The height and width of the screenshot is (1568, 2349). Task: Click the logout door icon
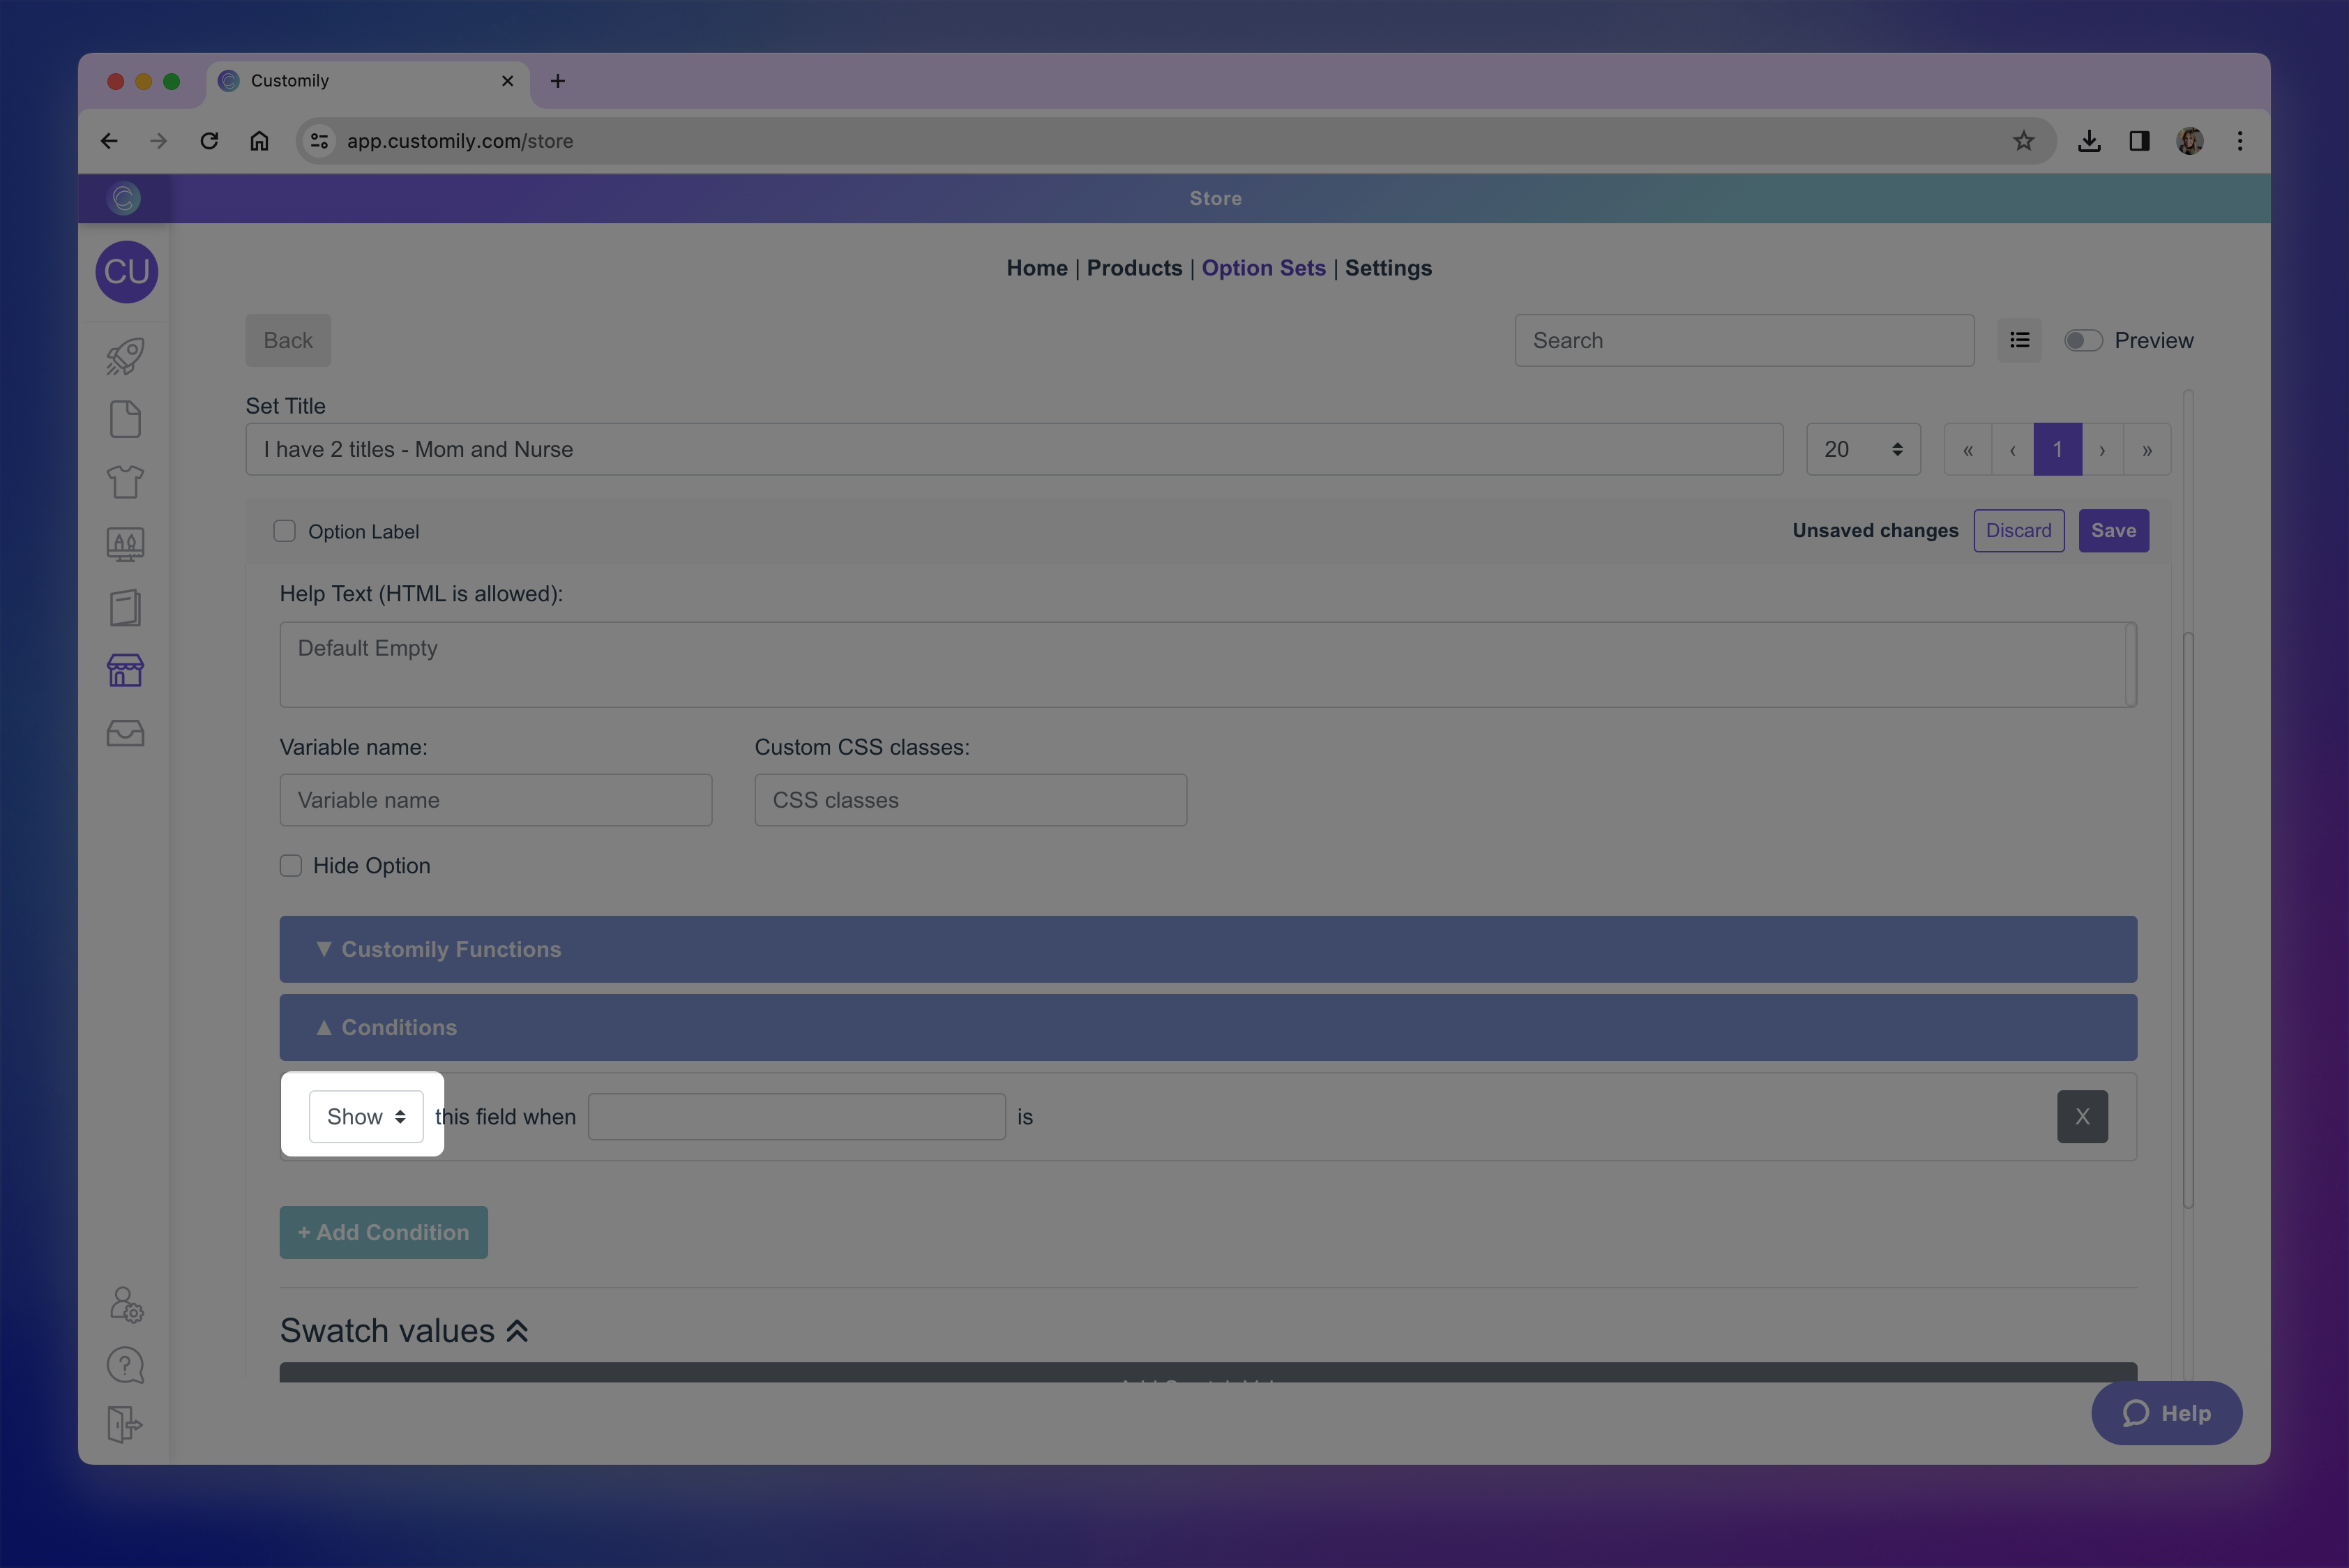click(125, 1424)
